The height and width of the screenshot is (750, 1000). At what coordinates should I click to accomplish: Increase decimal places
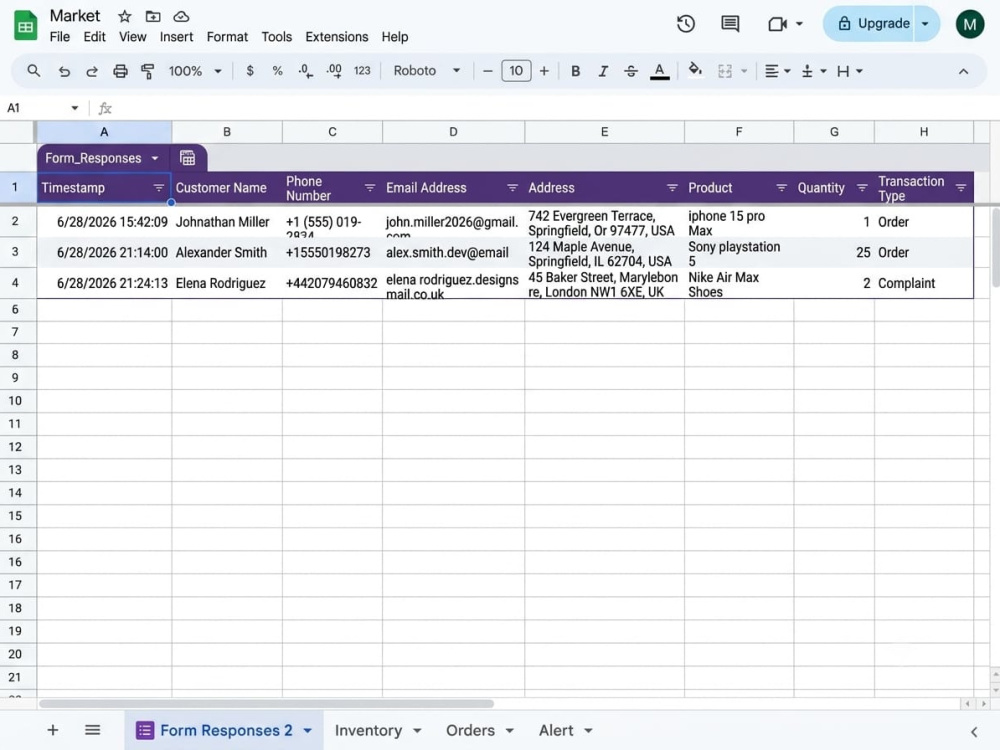334,71
